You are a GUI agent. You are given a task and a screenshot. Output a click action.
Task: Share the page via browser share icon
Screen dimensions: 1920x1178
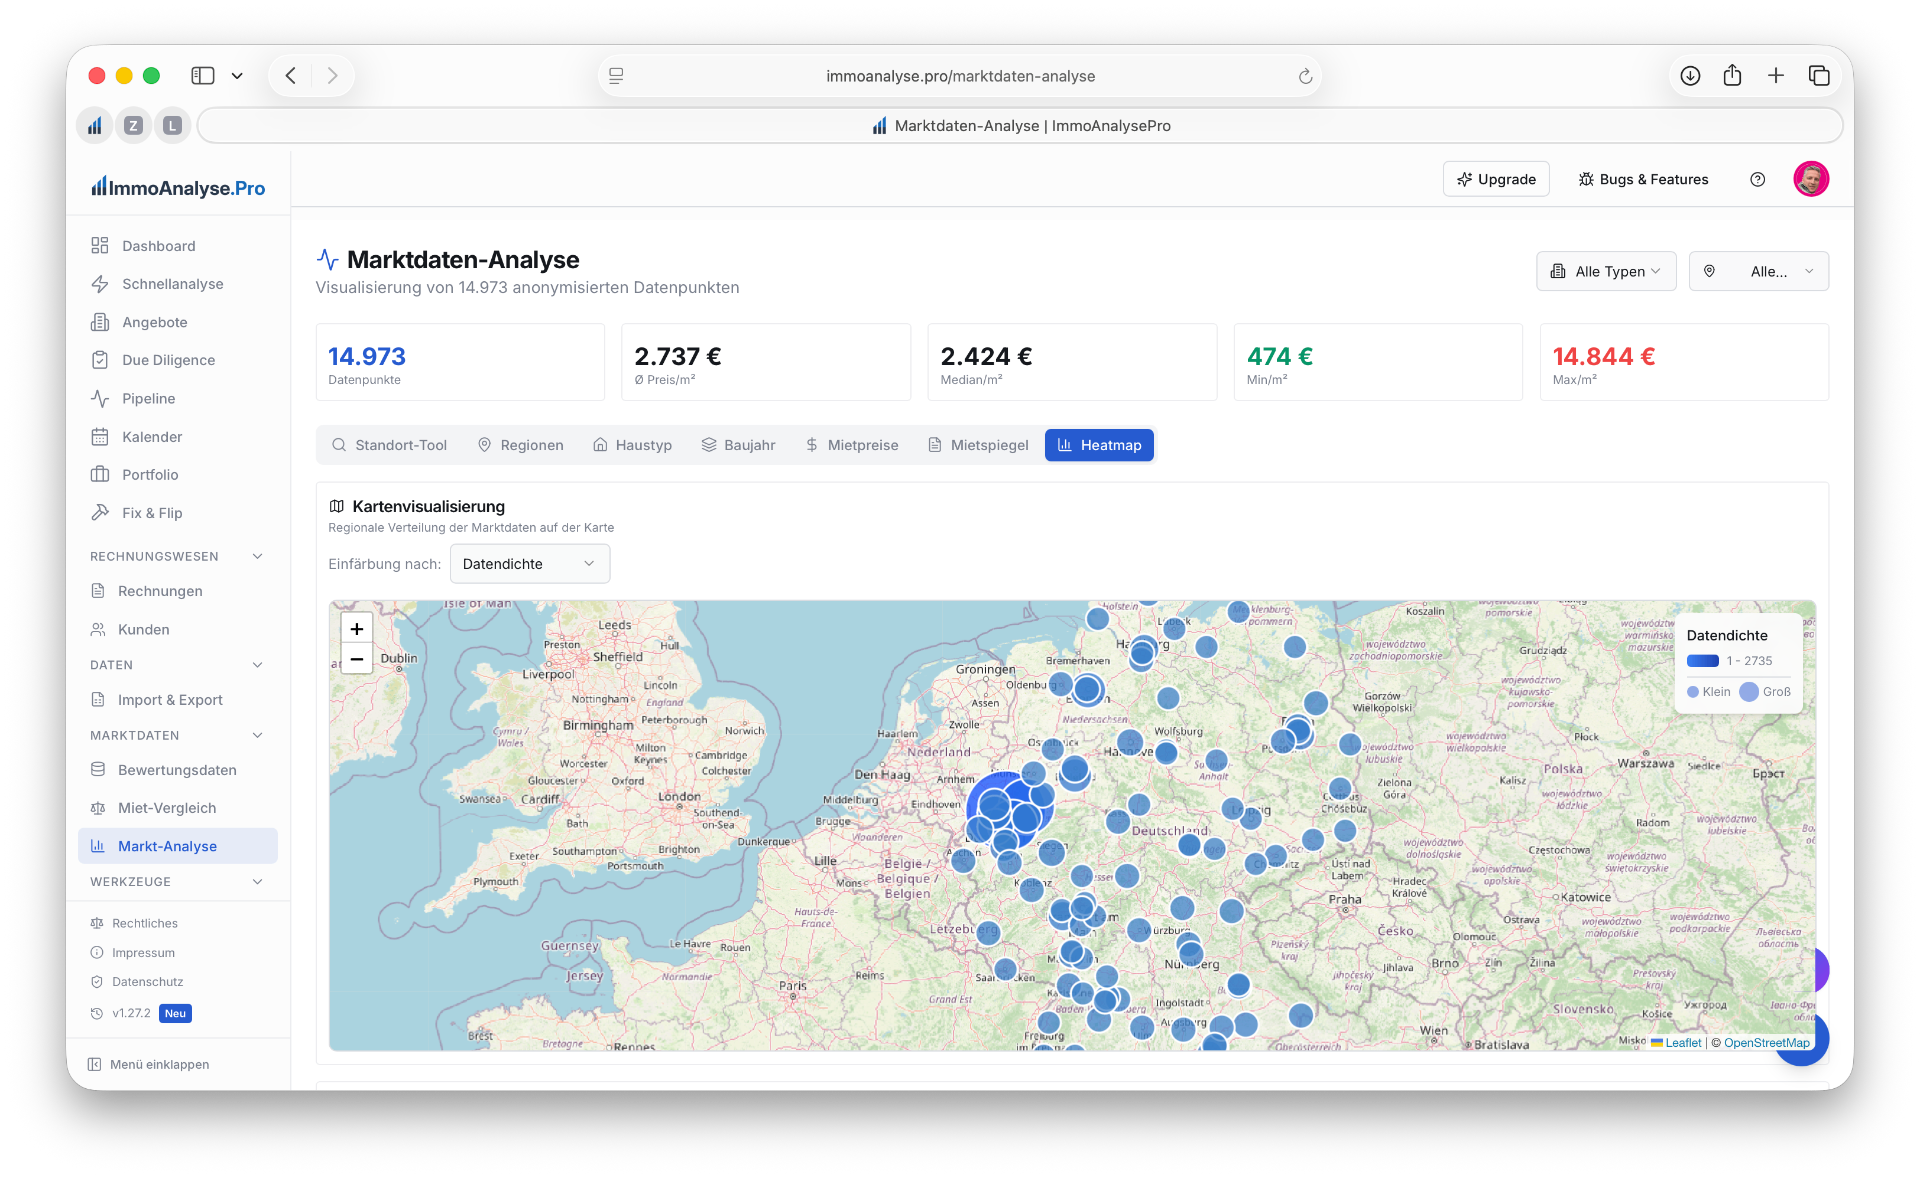point(1732,76)
